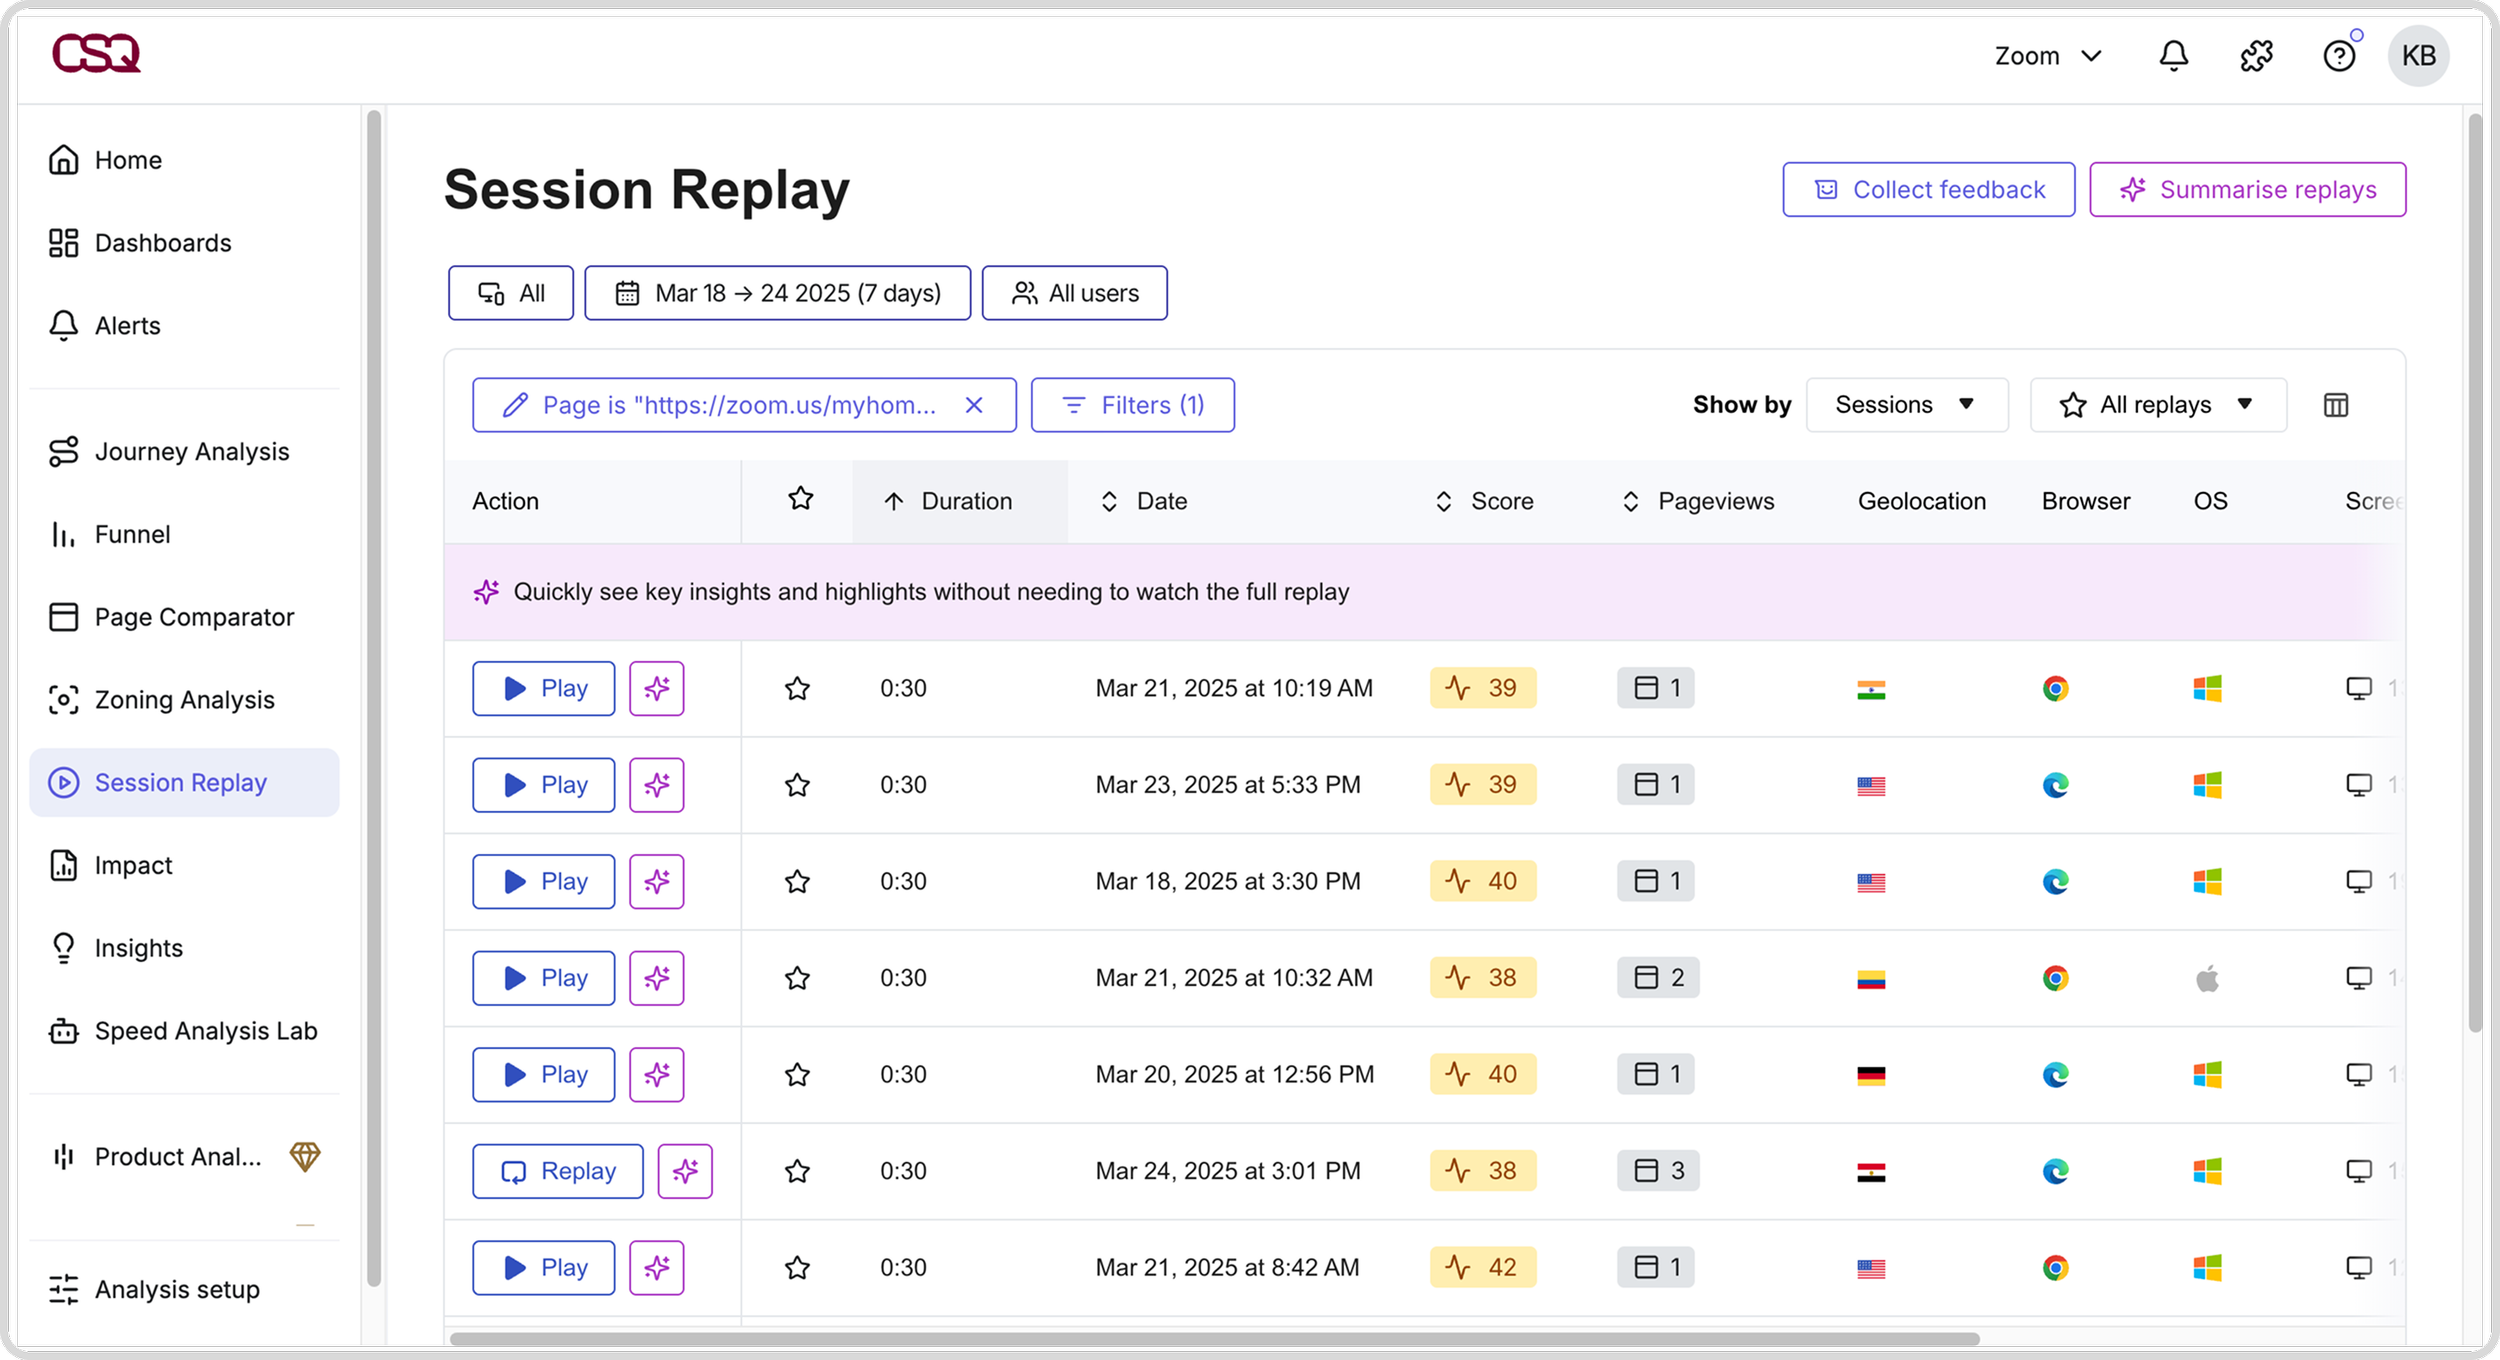The image size is (2500, 1360).
Task: Expand the Zoom project dropdown
Action: pos(2047,56)
